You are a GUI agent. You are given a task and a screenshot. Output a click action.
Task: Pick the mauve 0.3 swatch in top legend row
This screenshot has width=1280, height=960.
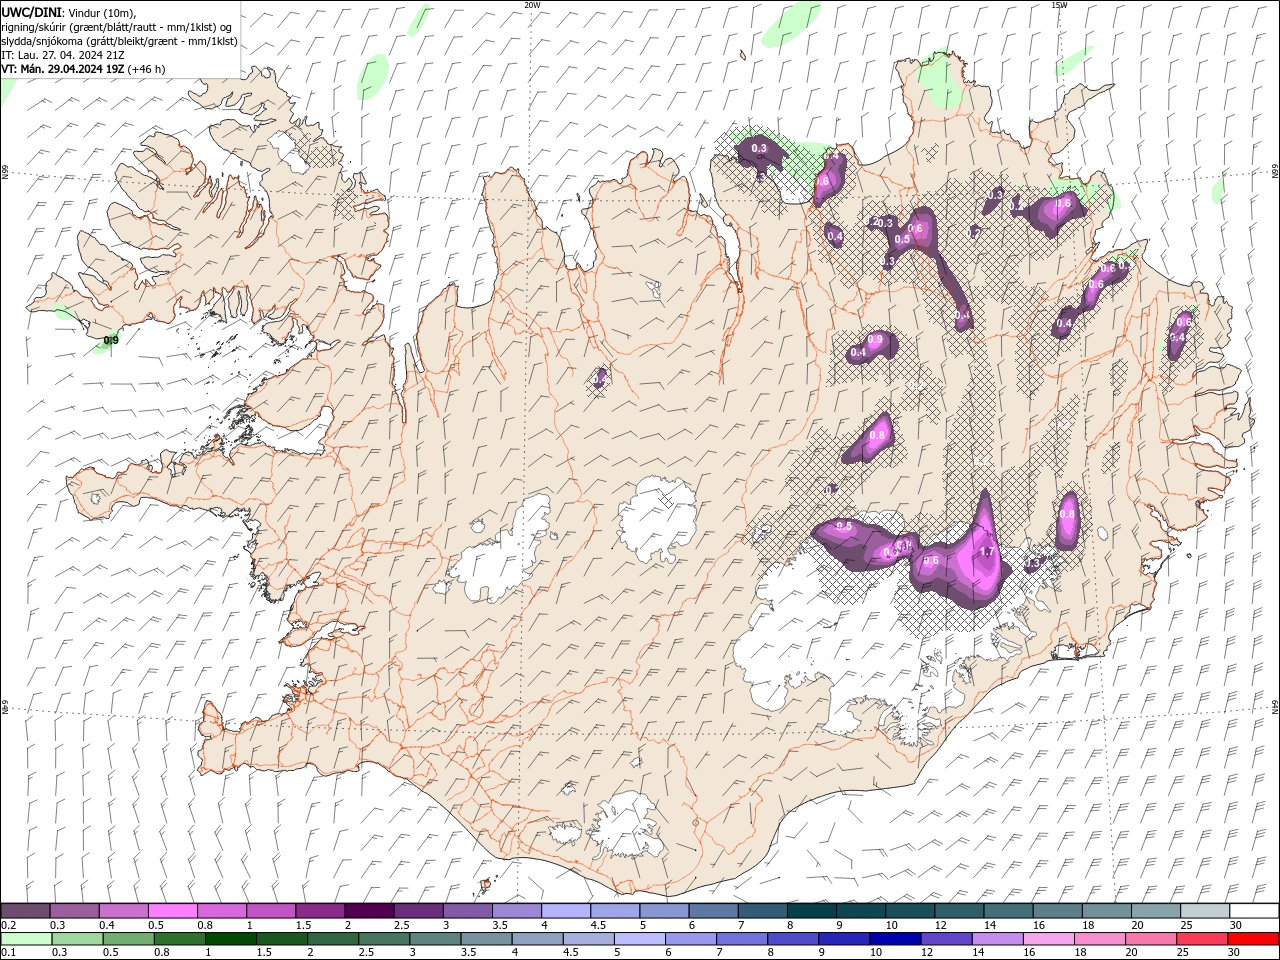point(74,911)
